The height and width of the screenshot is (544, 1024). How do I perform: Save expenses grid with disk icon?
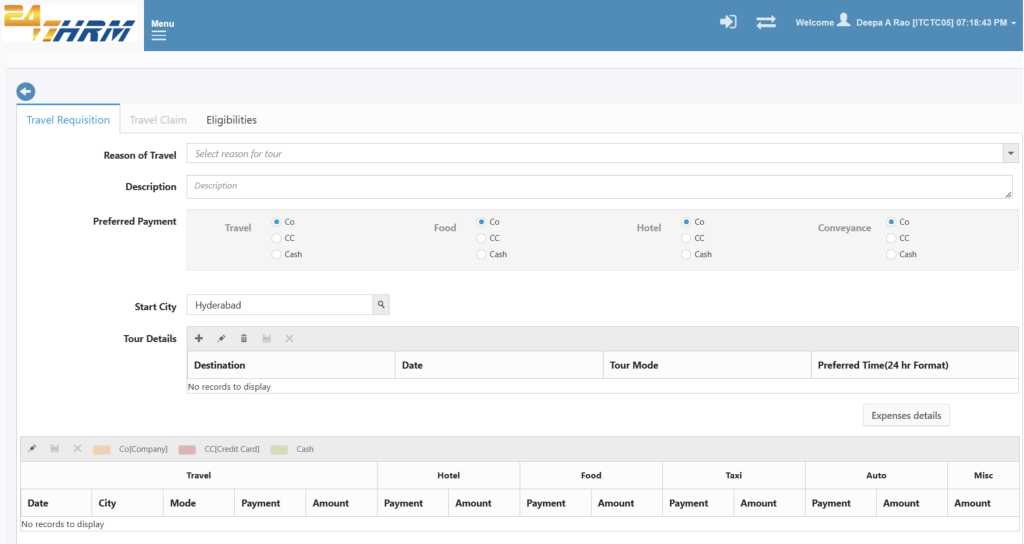click(55, 449)
